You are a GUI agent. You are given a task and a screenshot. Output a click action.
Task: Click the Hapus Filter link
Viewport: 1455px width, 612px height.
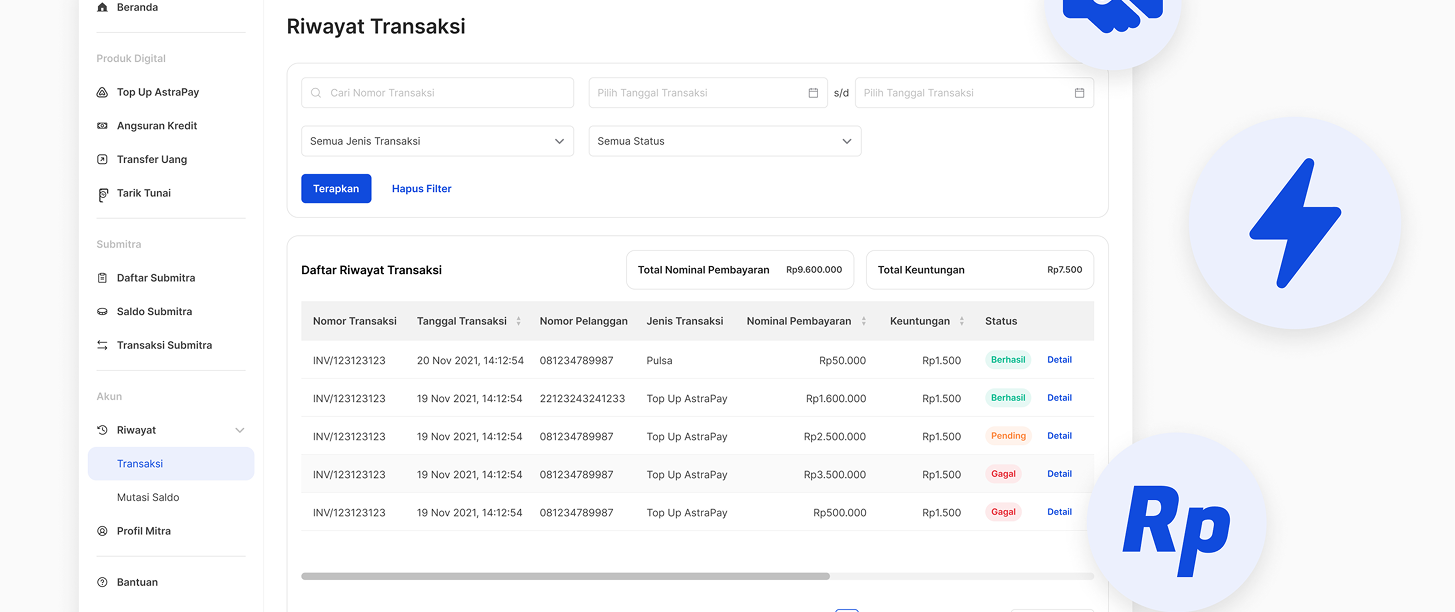[x=421, y=189]
